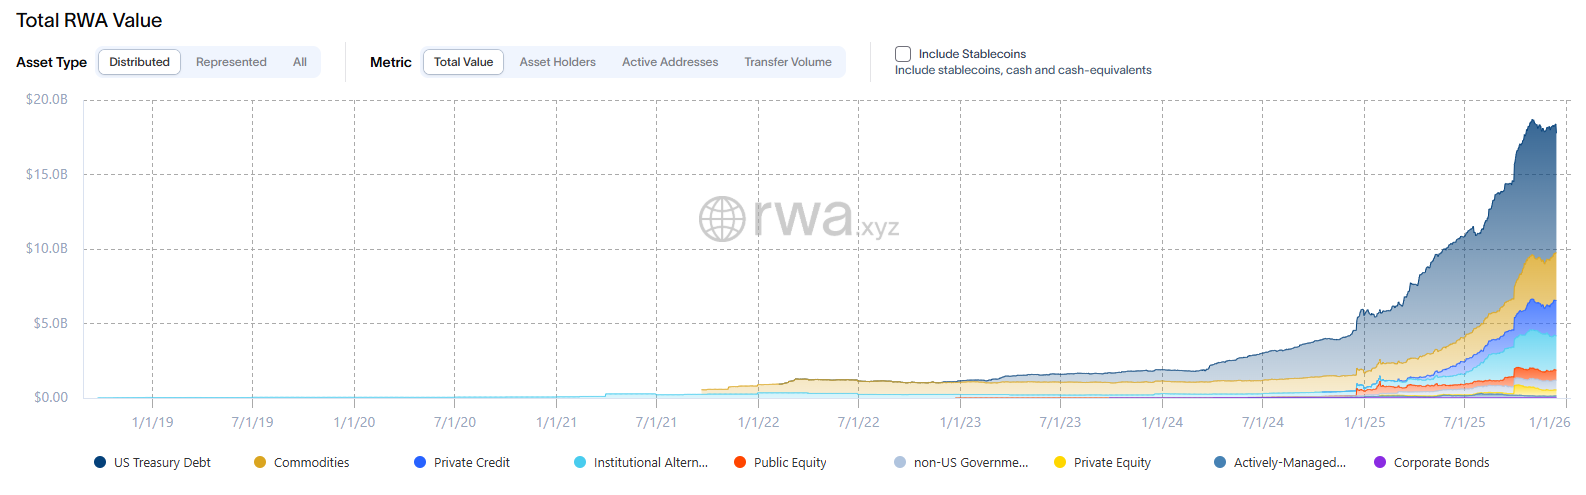Toggle Institutional Alternatives legend entry
1586x495 pixels.
coord(650,462)
